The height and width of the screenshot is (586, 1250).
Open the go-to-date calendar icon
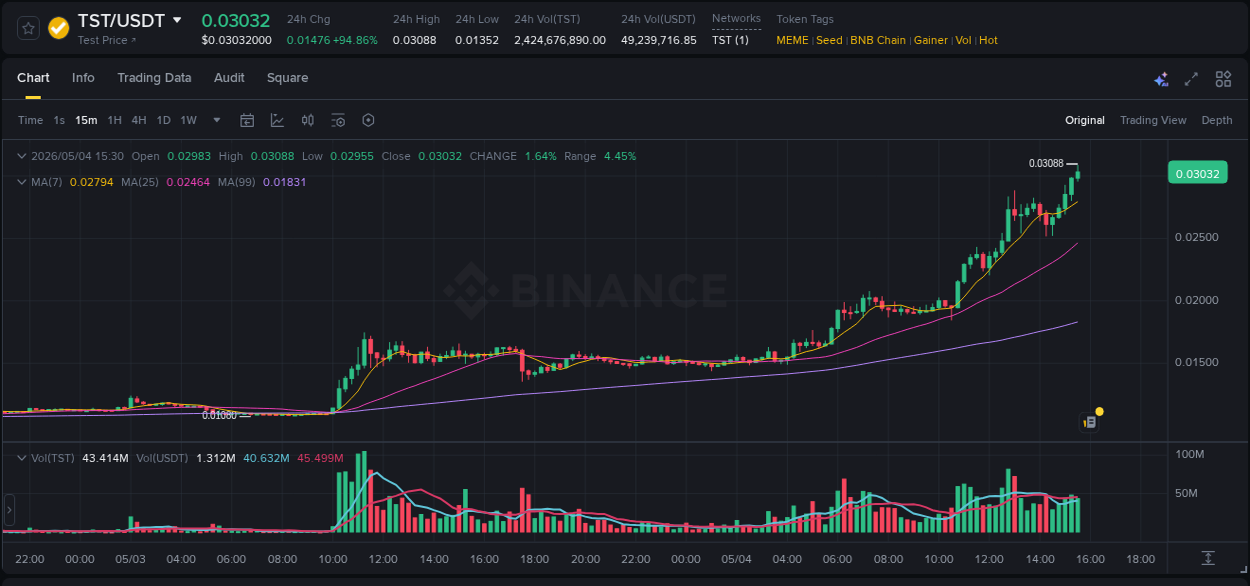[247, 120]
